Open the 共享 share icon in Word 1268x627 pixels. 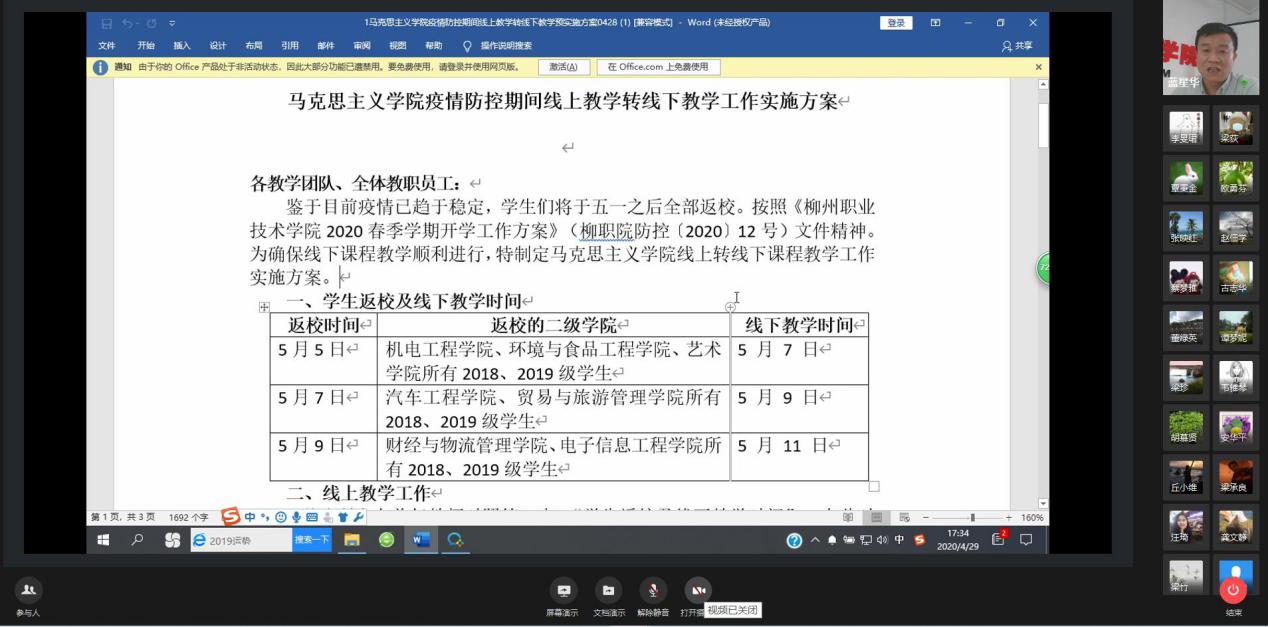pos(1016,45)
